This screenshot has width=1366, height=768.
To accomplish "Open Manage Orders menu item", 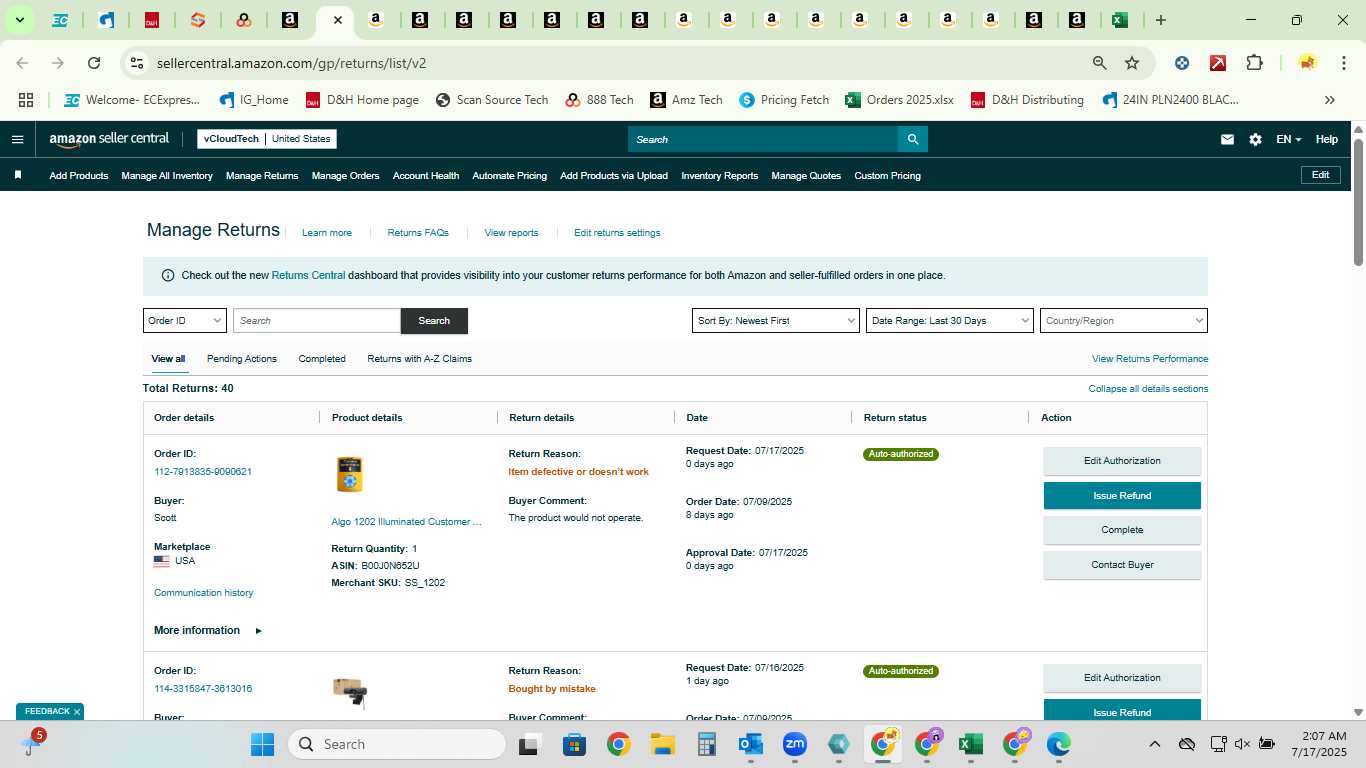I will click(x=345, y=175).
